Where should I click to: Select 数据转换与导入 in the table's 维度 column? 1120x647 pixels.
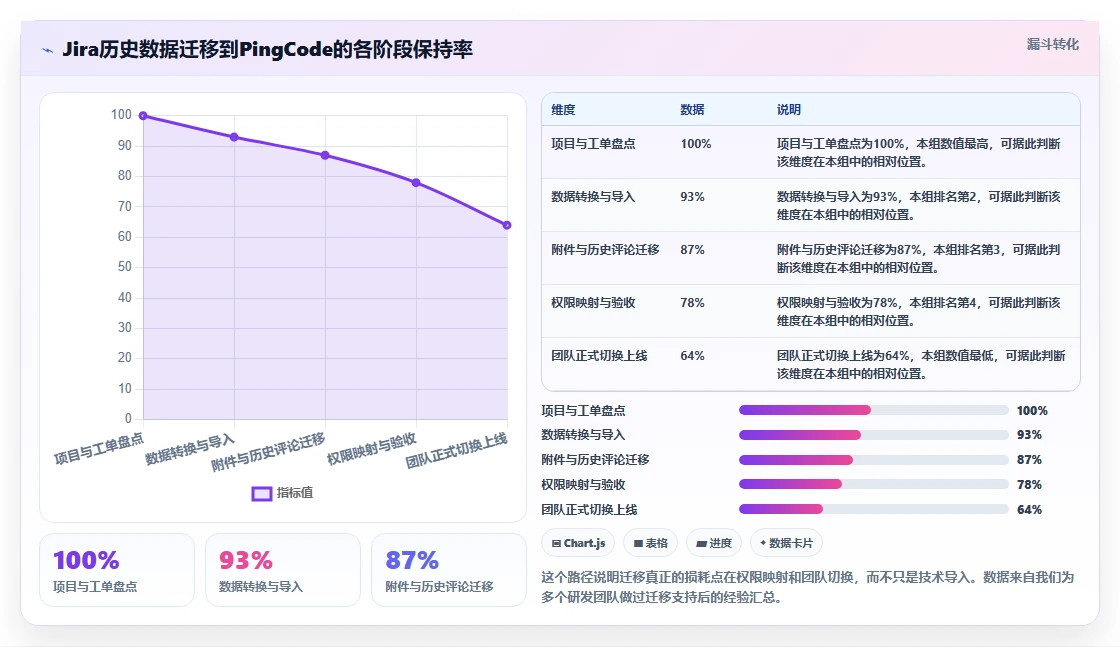[593, 196]
